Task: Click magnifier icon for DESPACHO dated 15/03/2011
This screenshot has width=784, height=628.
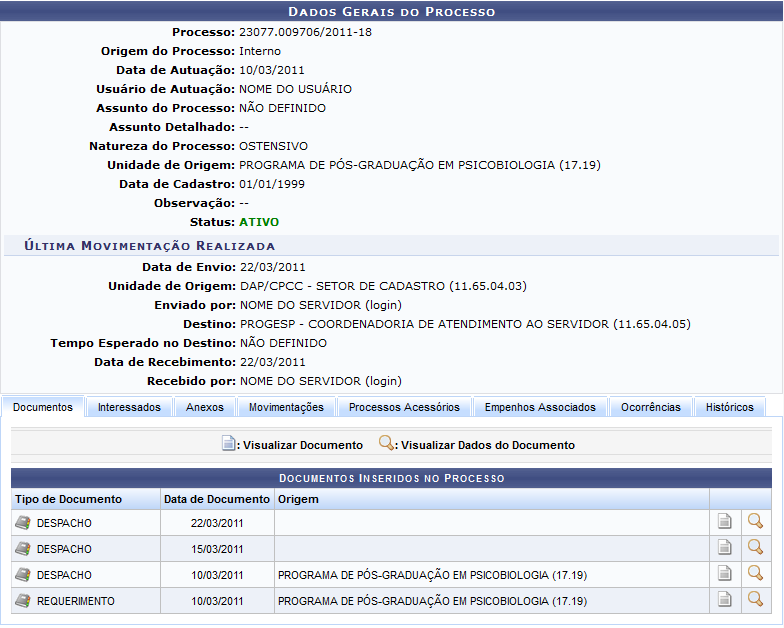Action: click(x=755, y=547)
